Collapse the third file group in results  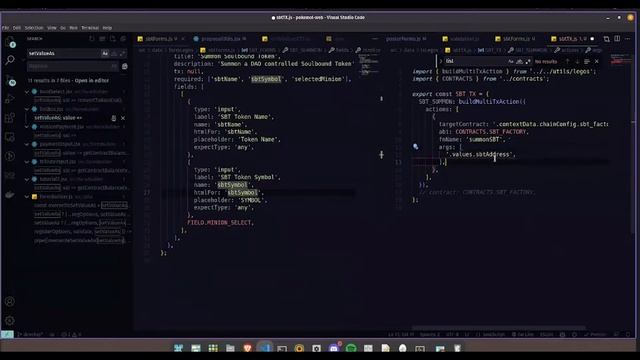tap(27, 127)
